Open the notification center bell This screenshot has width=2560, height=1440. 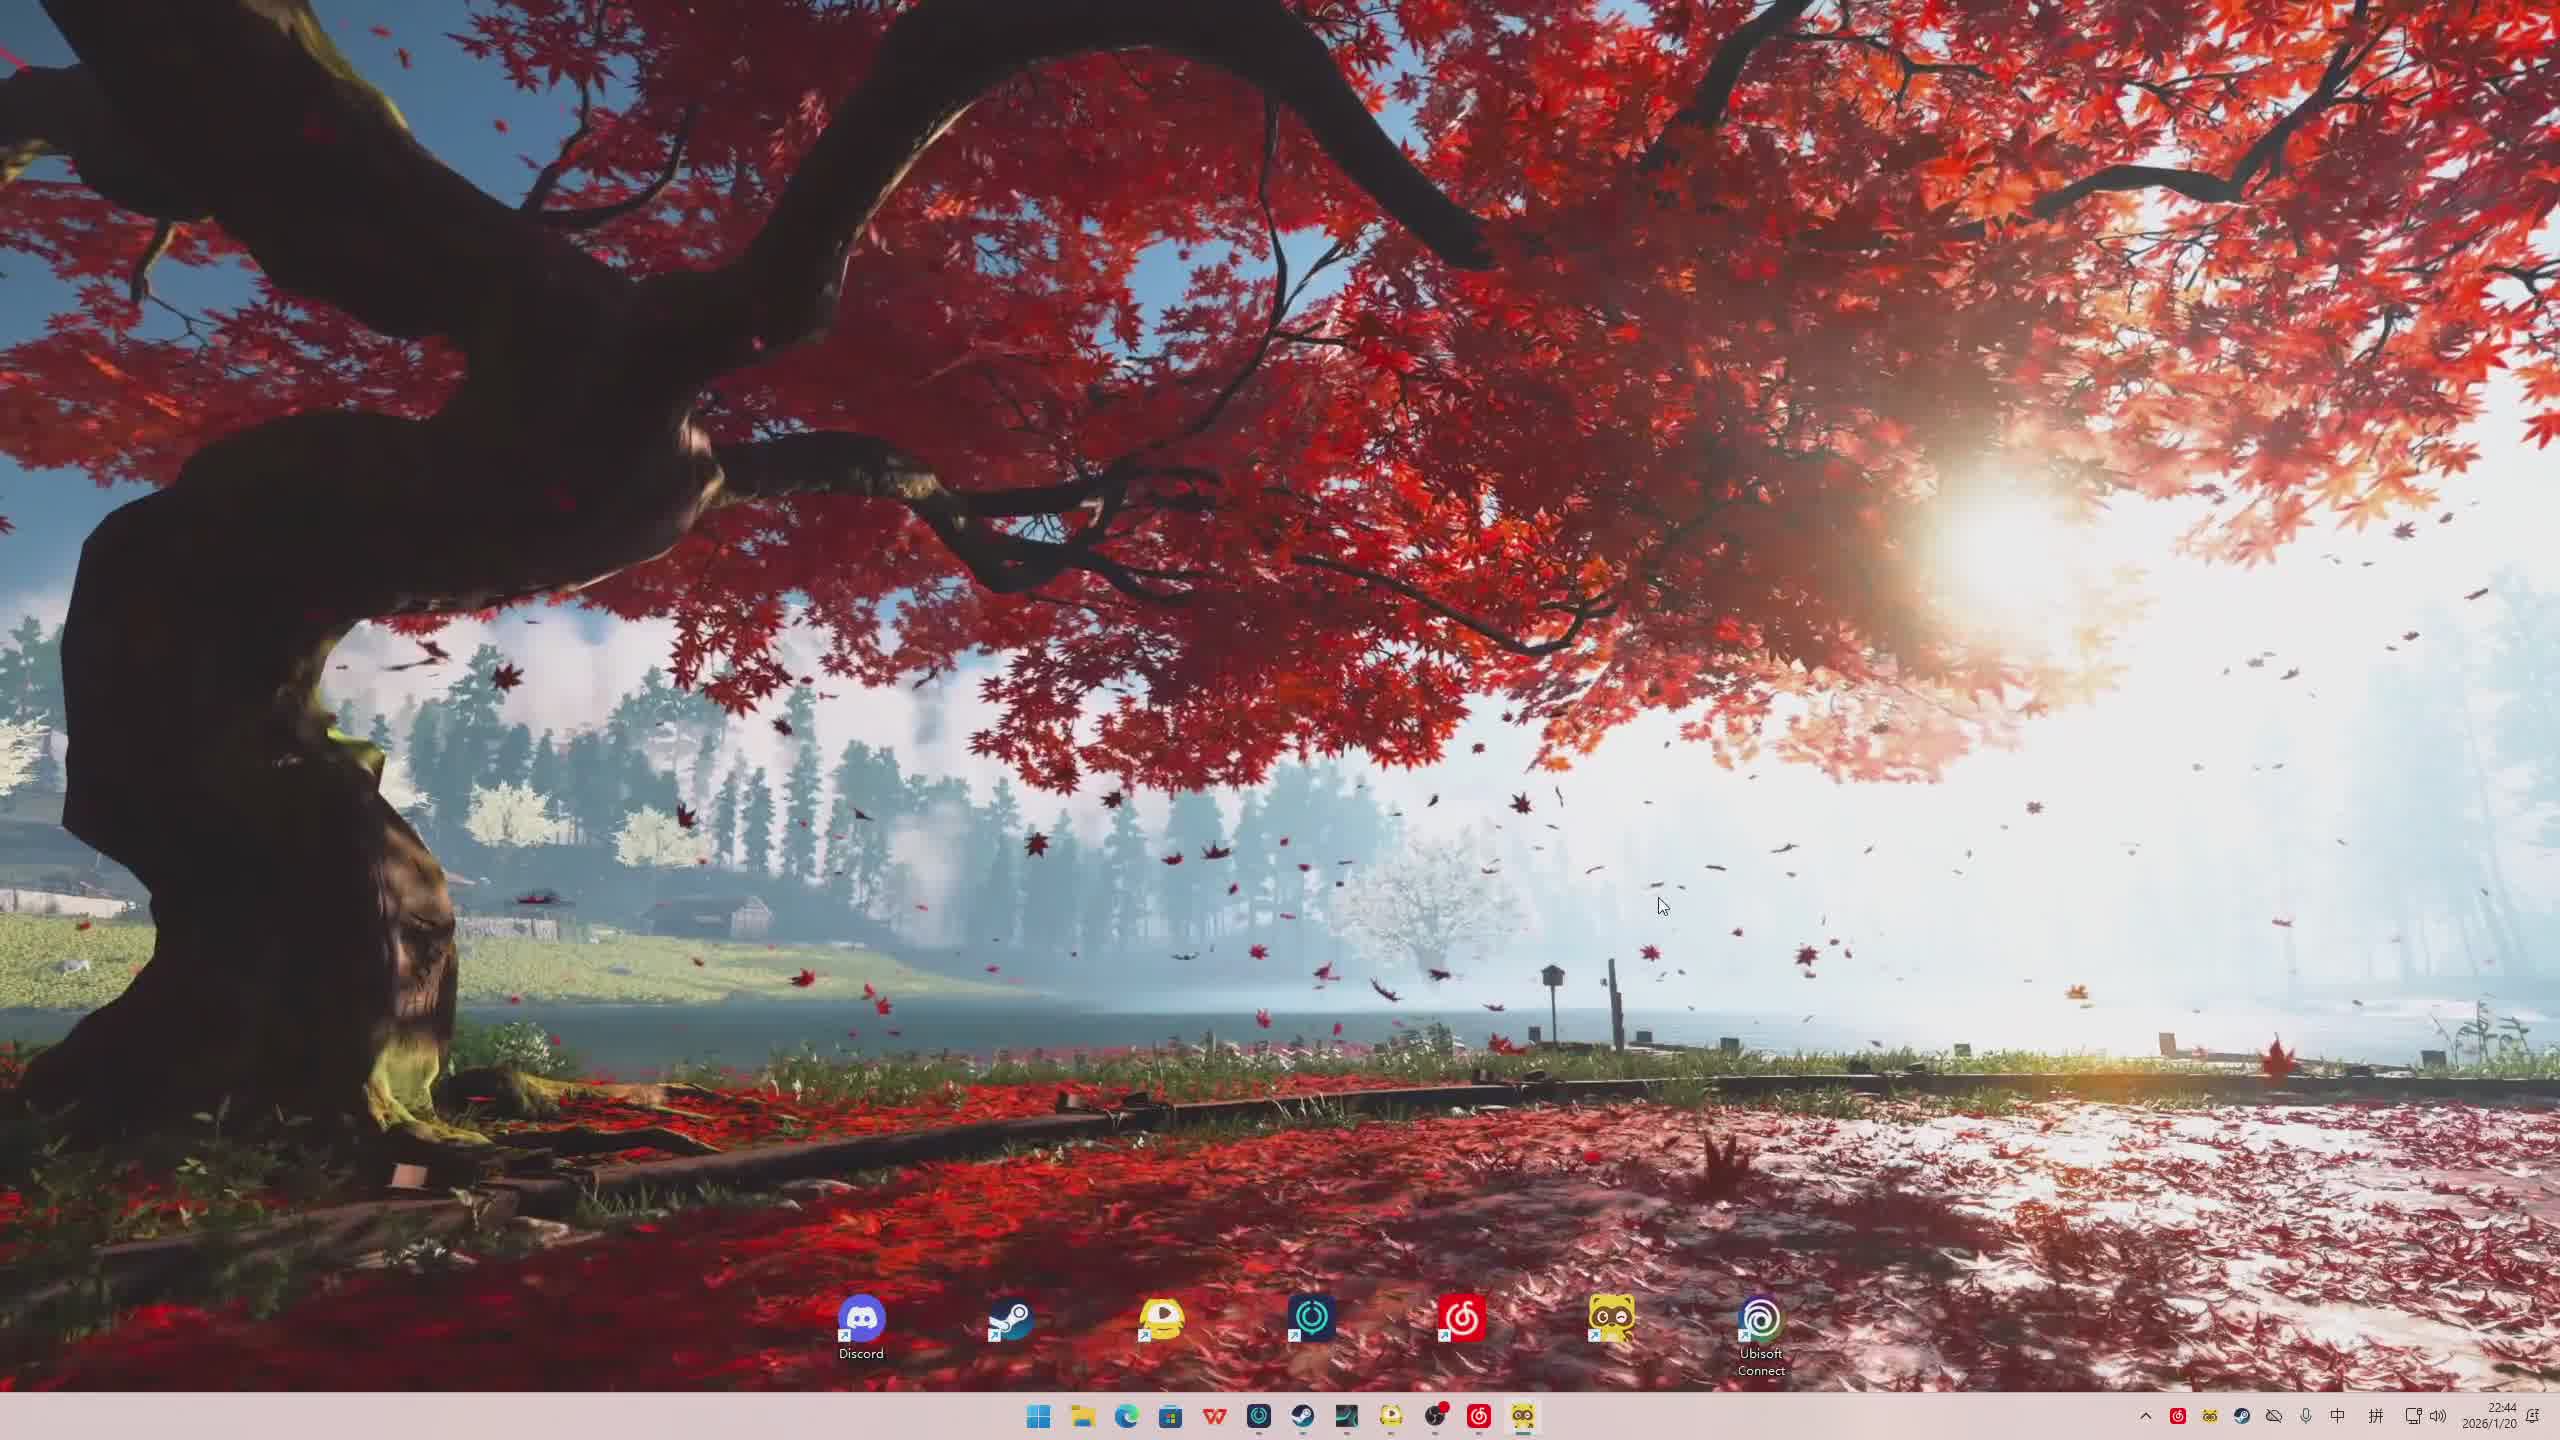click(x=2533, y=1416)
